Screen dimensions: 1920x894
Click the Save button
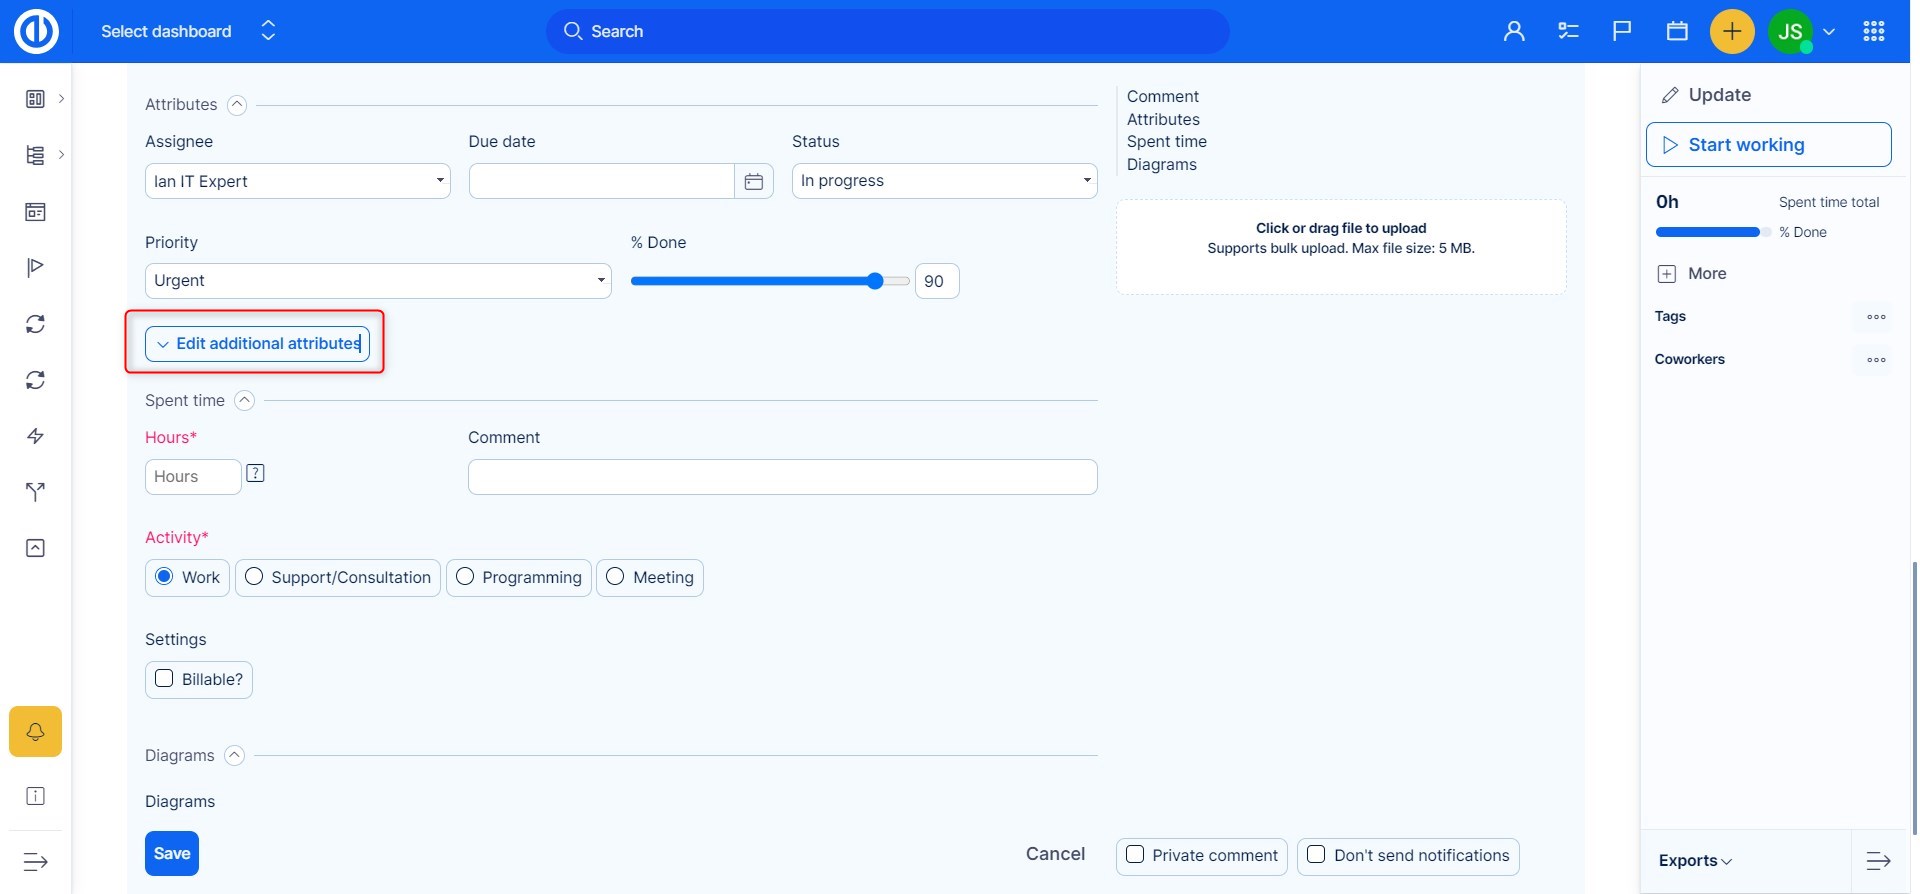(x=172, y=854)
